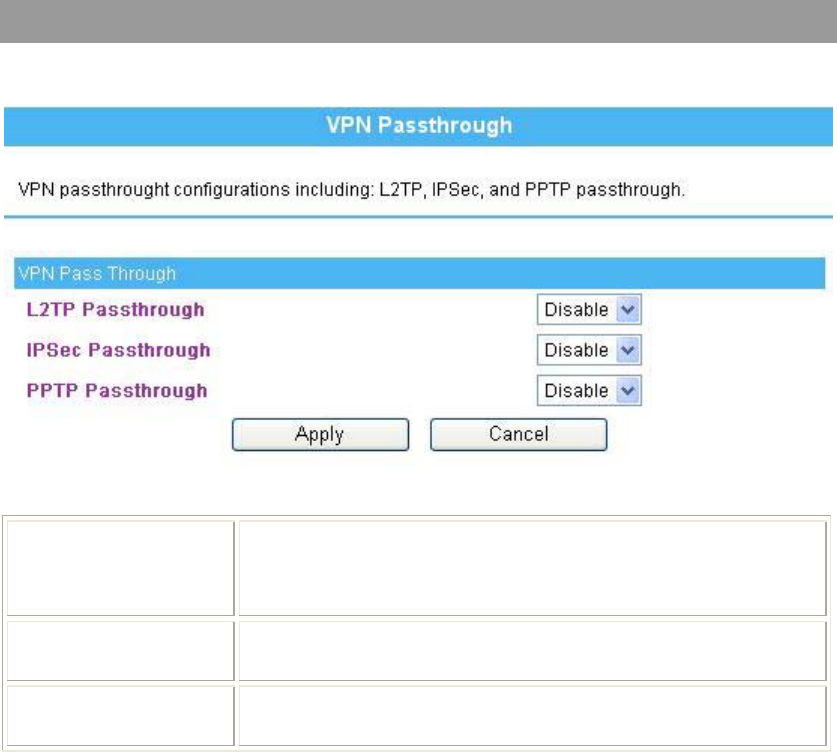Click the VPN Pass Through section header
This screenshot has height=752, width=837.
(x=420, y=273)
